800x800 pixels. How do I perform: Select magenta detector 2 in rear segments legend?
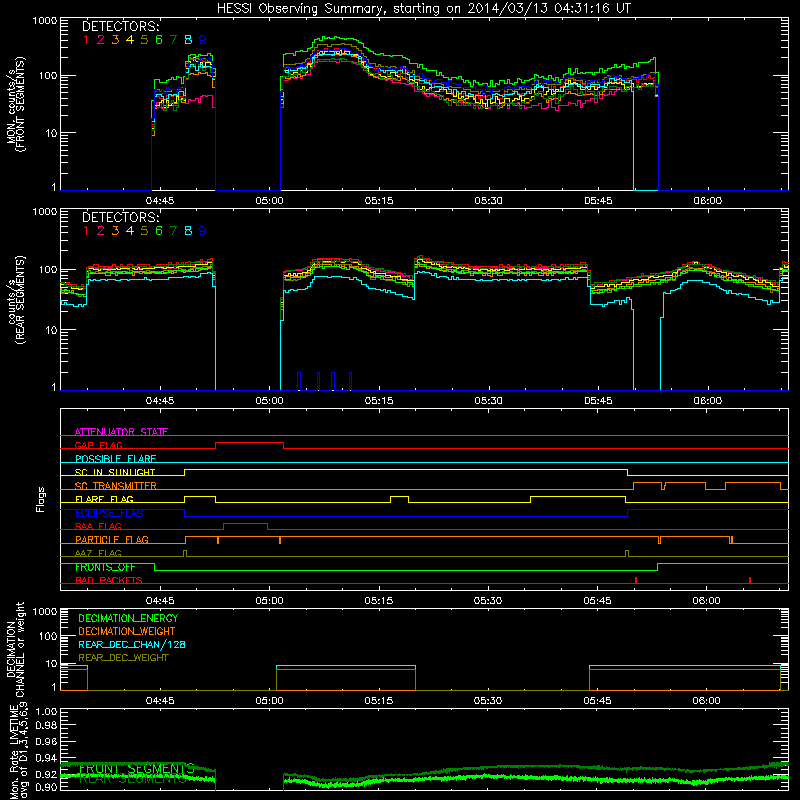point(101,231)
